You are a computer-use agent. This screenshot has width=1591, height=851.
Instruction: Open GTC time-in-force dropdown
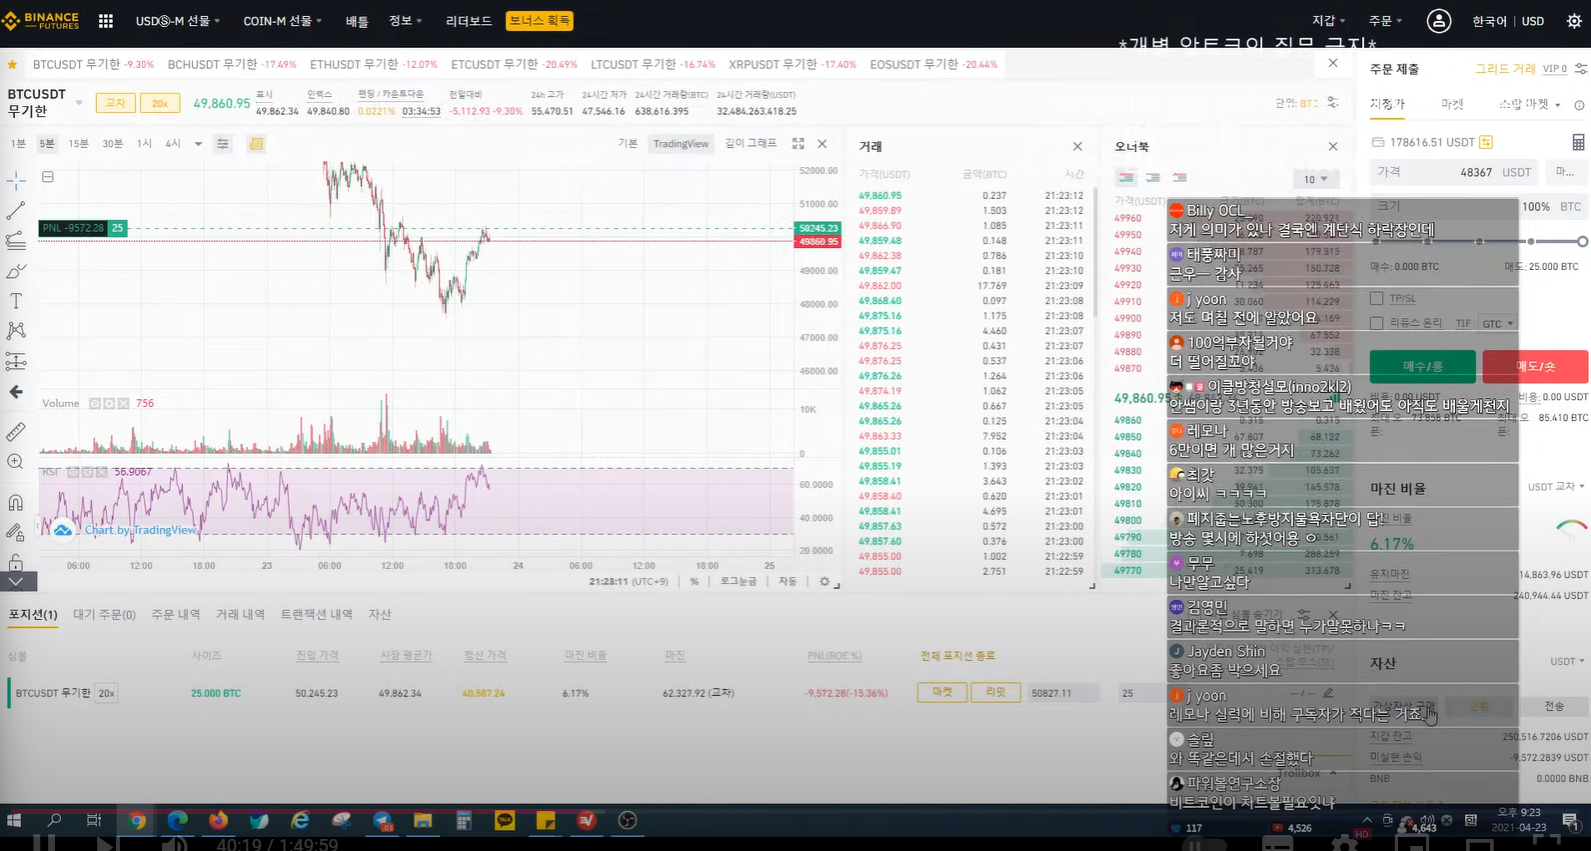pos(1497,324)
